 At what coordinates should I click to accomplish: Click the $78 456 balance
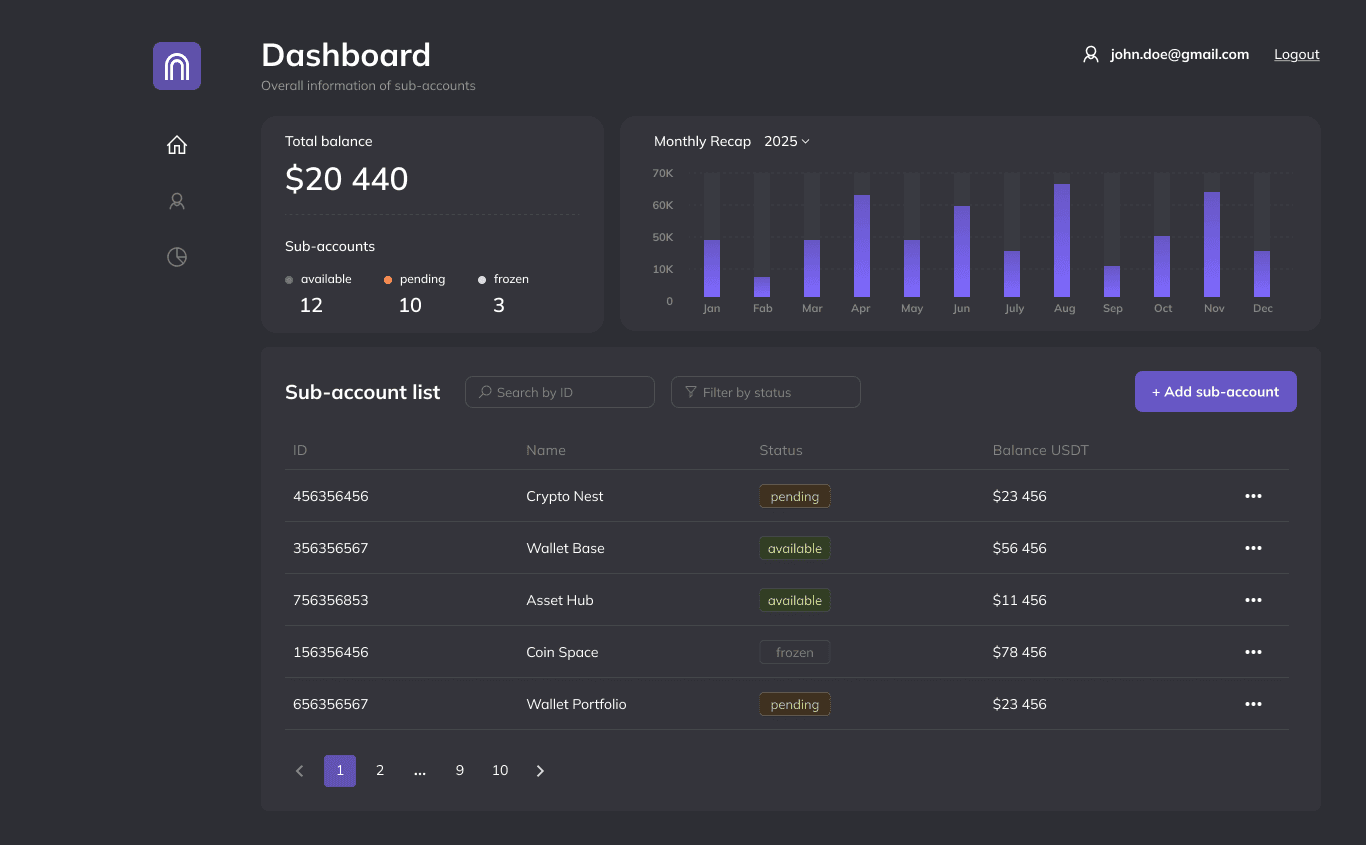[1020, 652]
